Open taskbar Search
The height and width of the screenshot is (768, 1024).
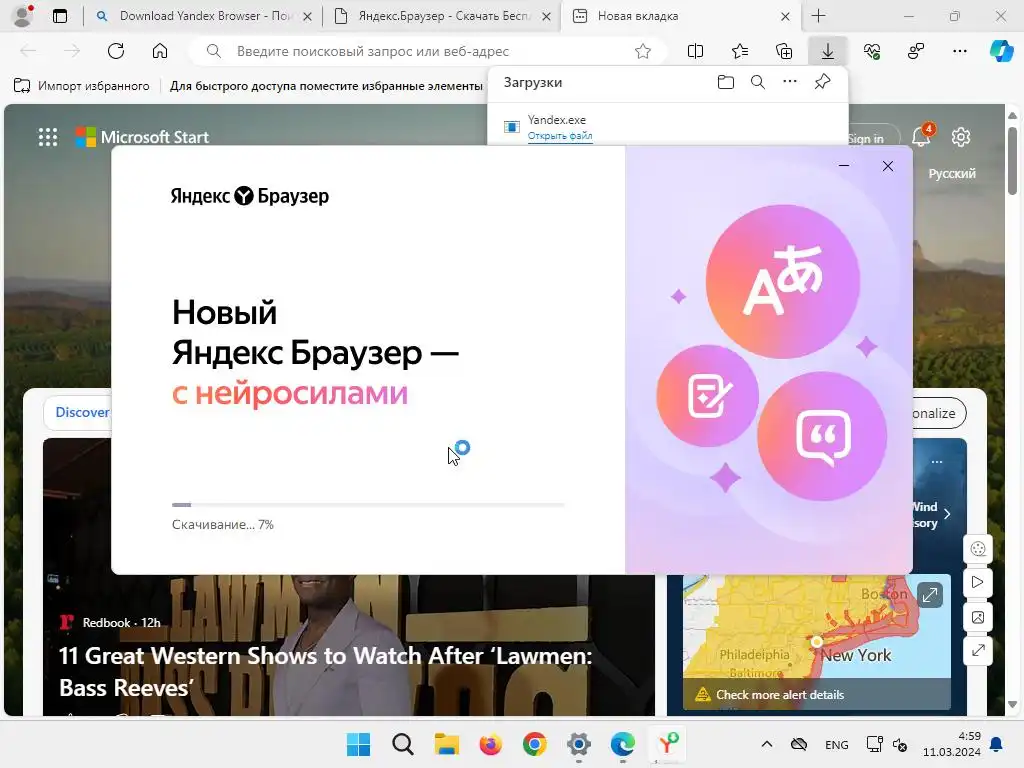pos(402,744)
